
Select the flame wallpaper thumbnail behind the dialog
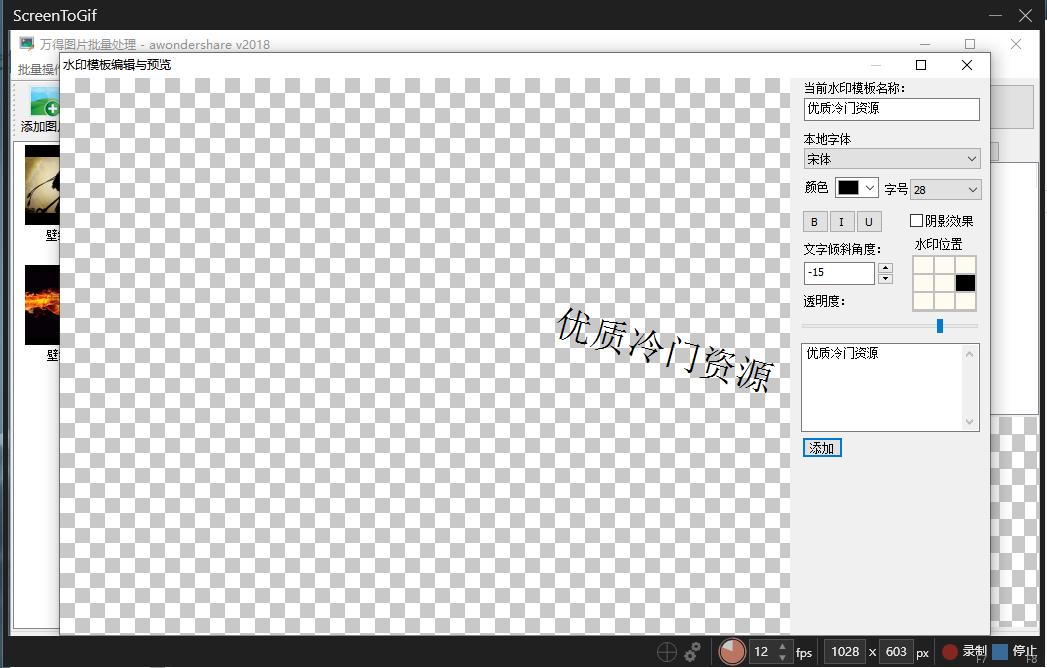pyautogui.click(x=42, y=305)
